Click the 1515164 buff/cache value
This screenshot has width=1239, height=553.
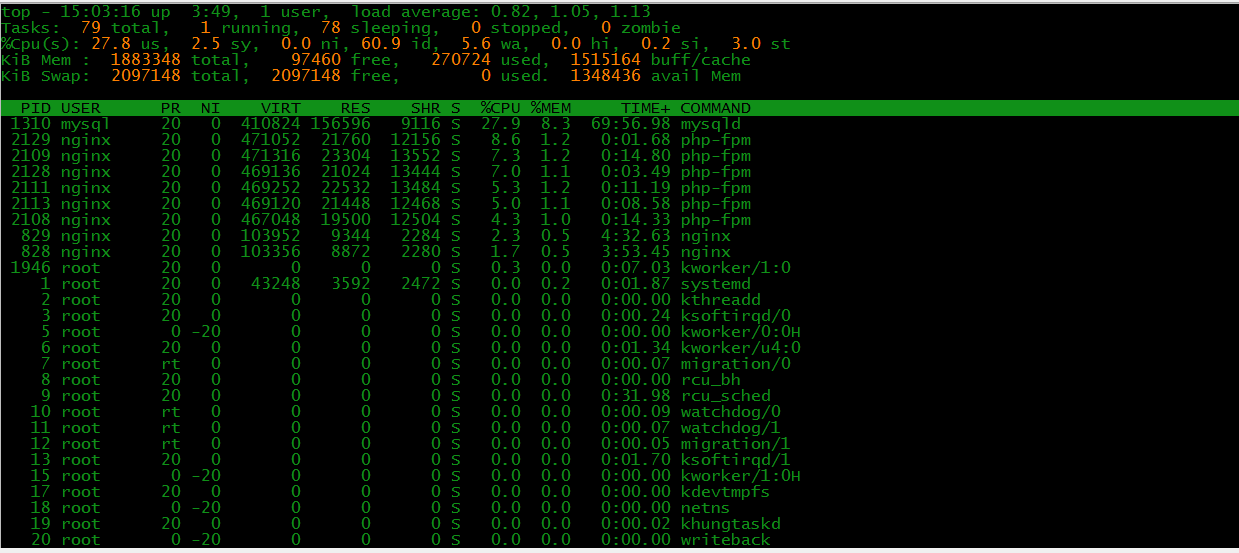[x=605, y=60]
